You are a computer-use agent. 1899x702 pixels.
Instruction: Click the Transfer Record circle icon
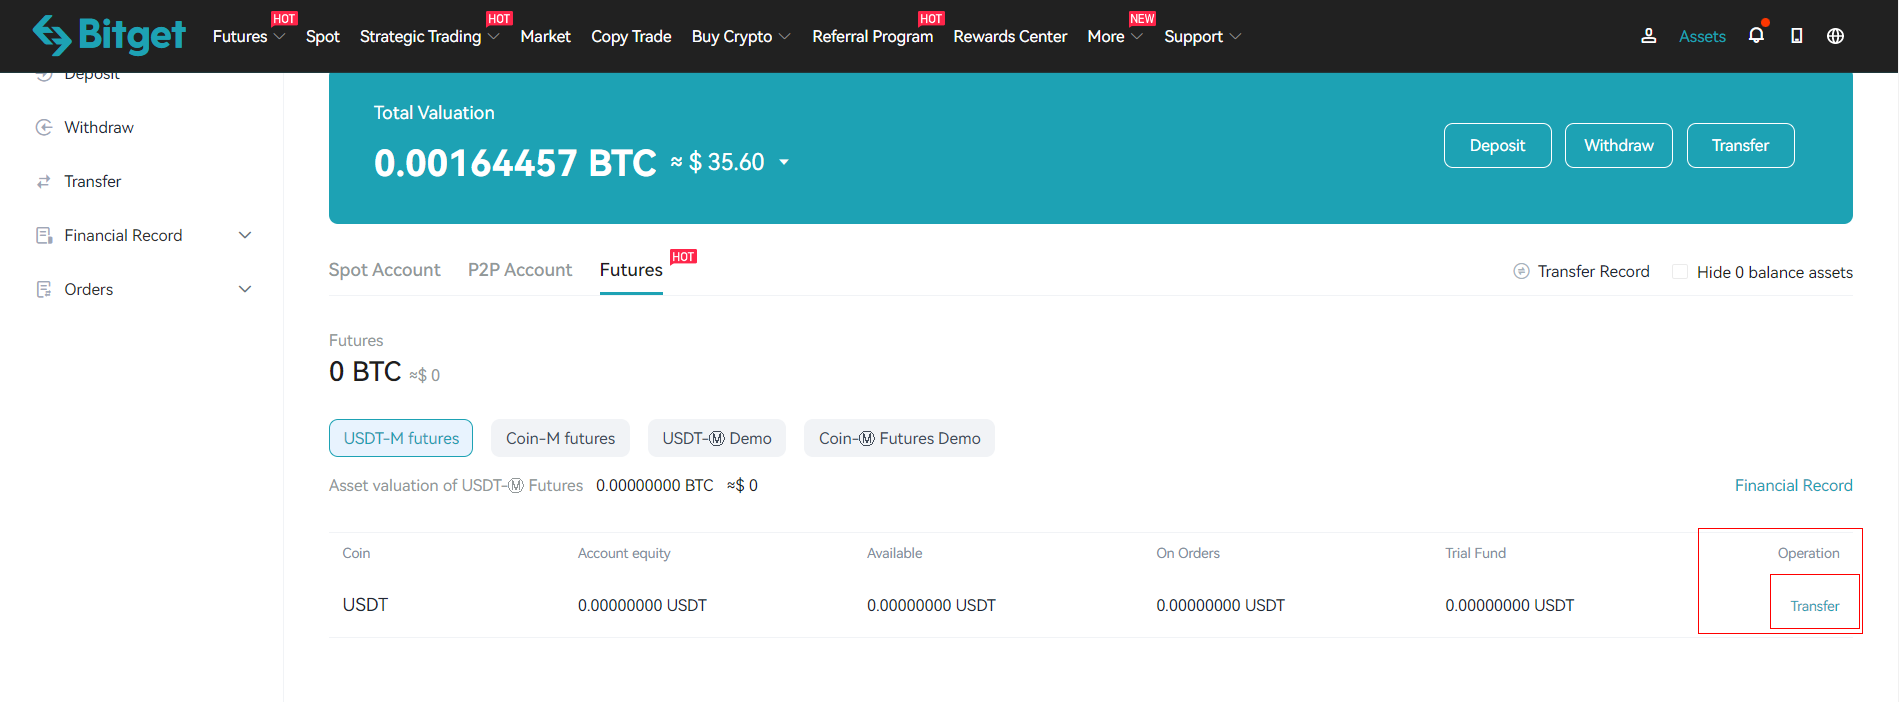pos(1521,271)
